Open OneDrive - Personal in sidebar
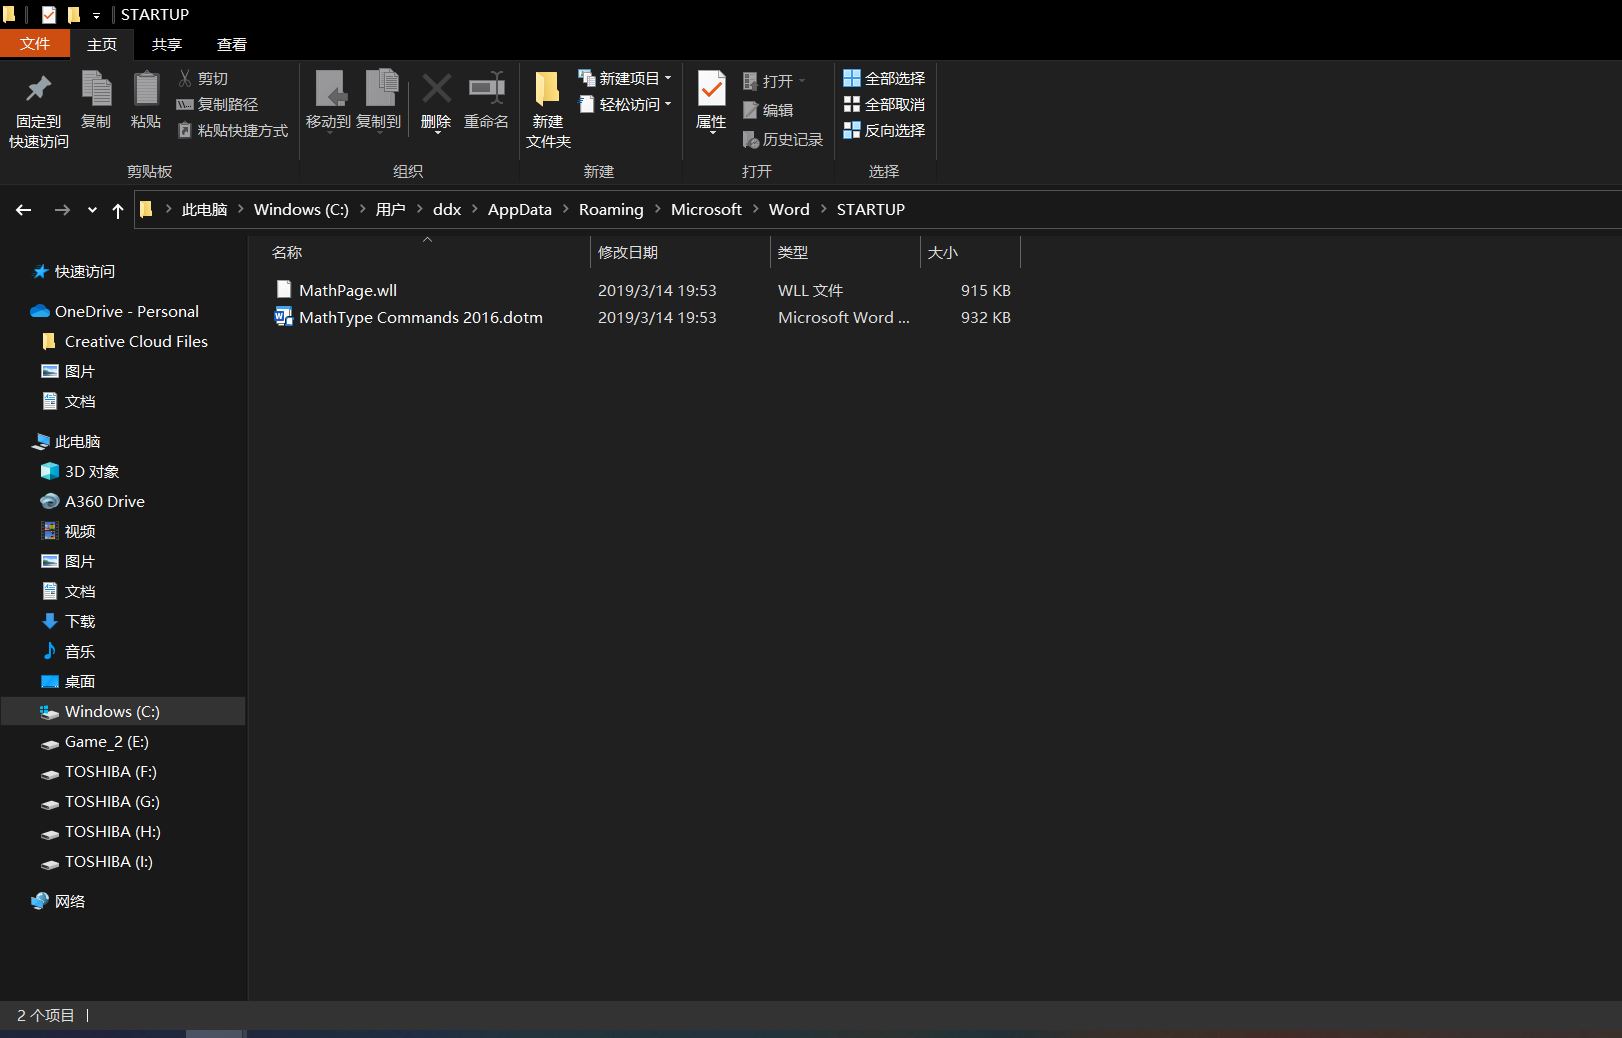 click(115, 311)
